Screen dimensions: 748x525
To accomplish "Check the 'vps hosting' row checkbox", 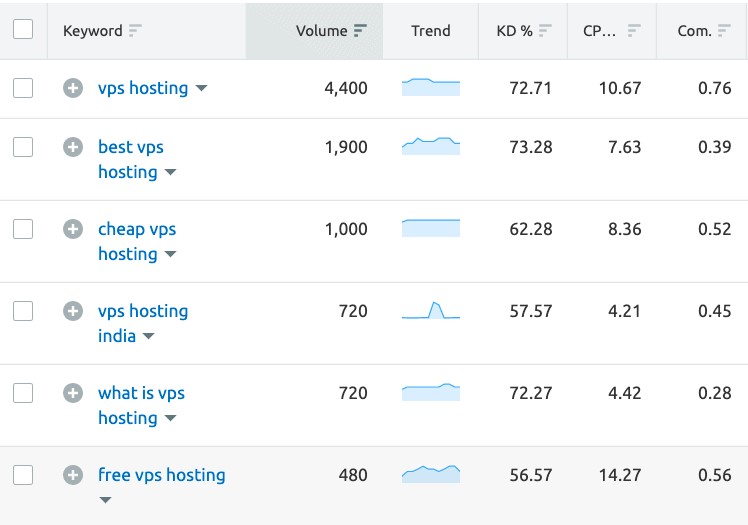I will click(23, 88).
